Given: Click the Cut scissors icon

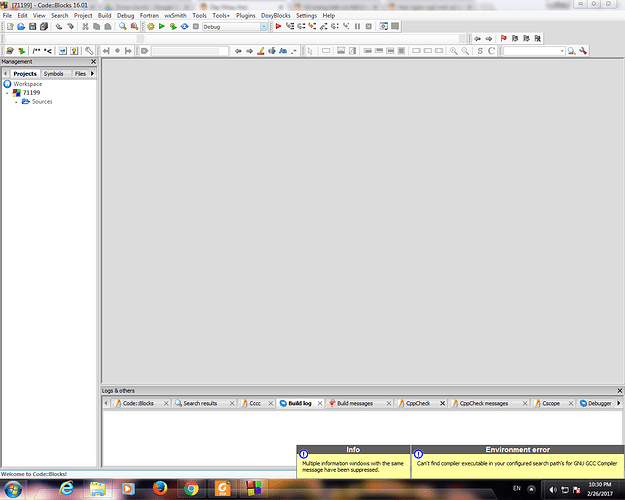Looking at the screenshot, I should [x=85, y=26].
